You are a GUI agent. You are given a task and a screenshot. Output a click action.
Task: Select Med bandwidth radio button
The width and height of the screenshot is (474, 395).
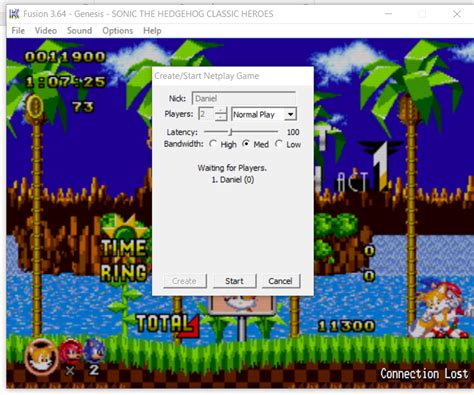pyautogui.click(x=246, y=144)
